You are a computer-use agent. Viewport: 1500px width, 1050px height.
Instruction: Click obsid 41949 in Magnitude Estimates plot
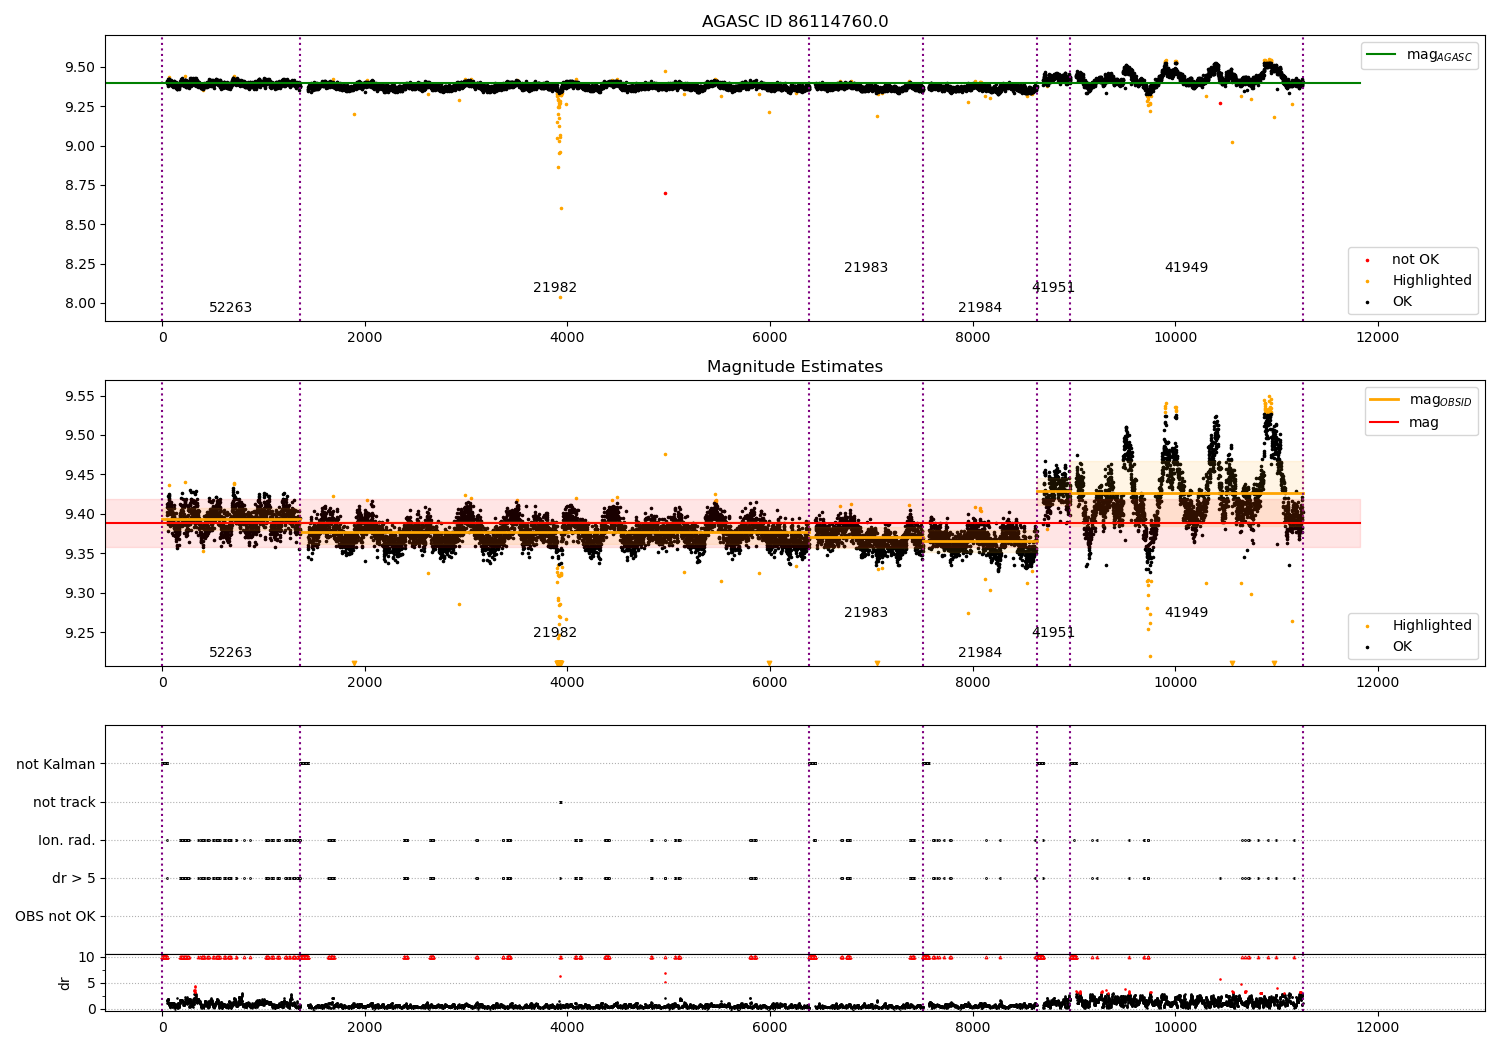pyautogui.click(x=1186, y=613)
